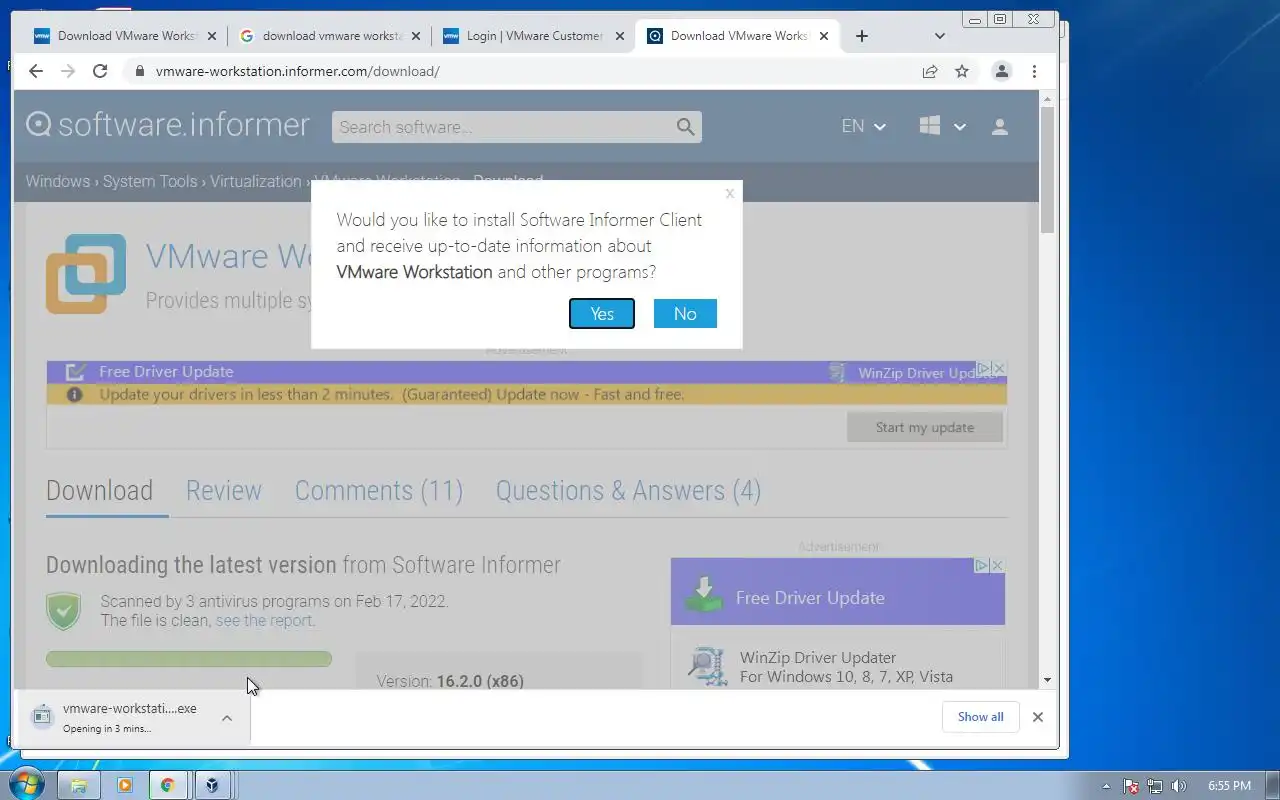Click the share page icon in address bar

point(930,71)
